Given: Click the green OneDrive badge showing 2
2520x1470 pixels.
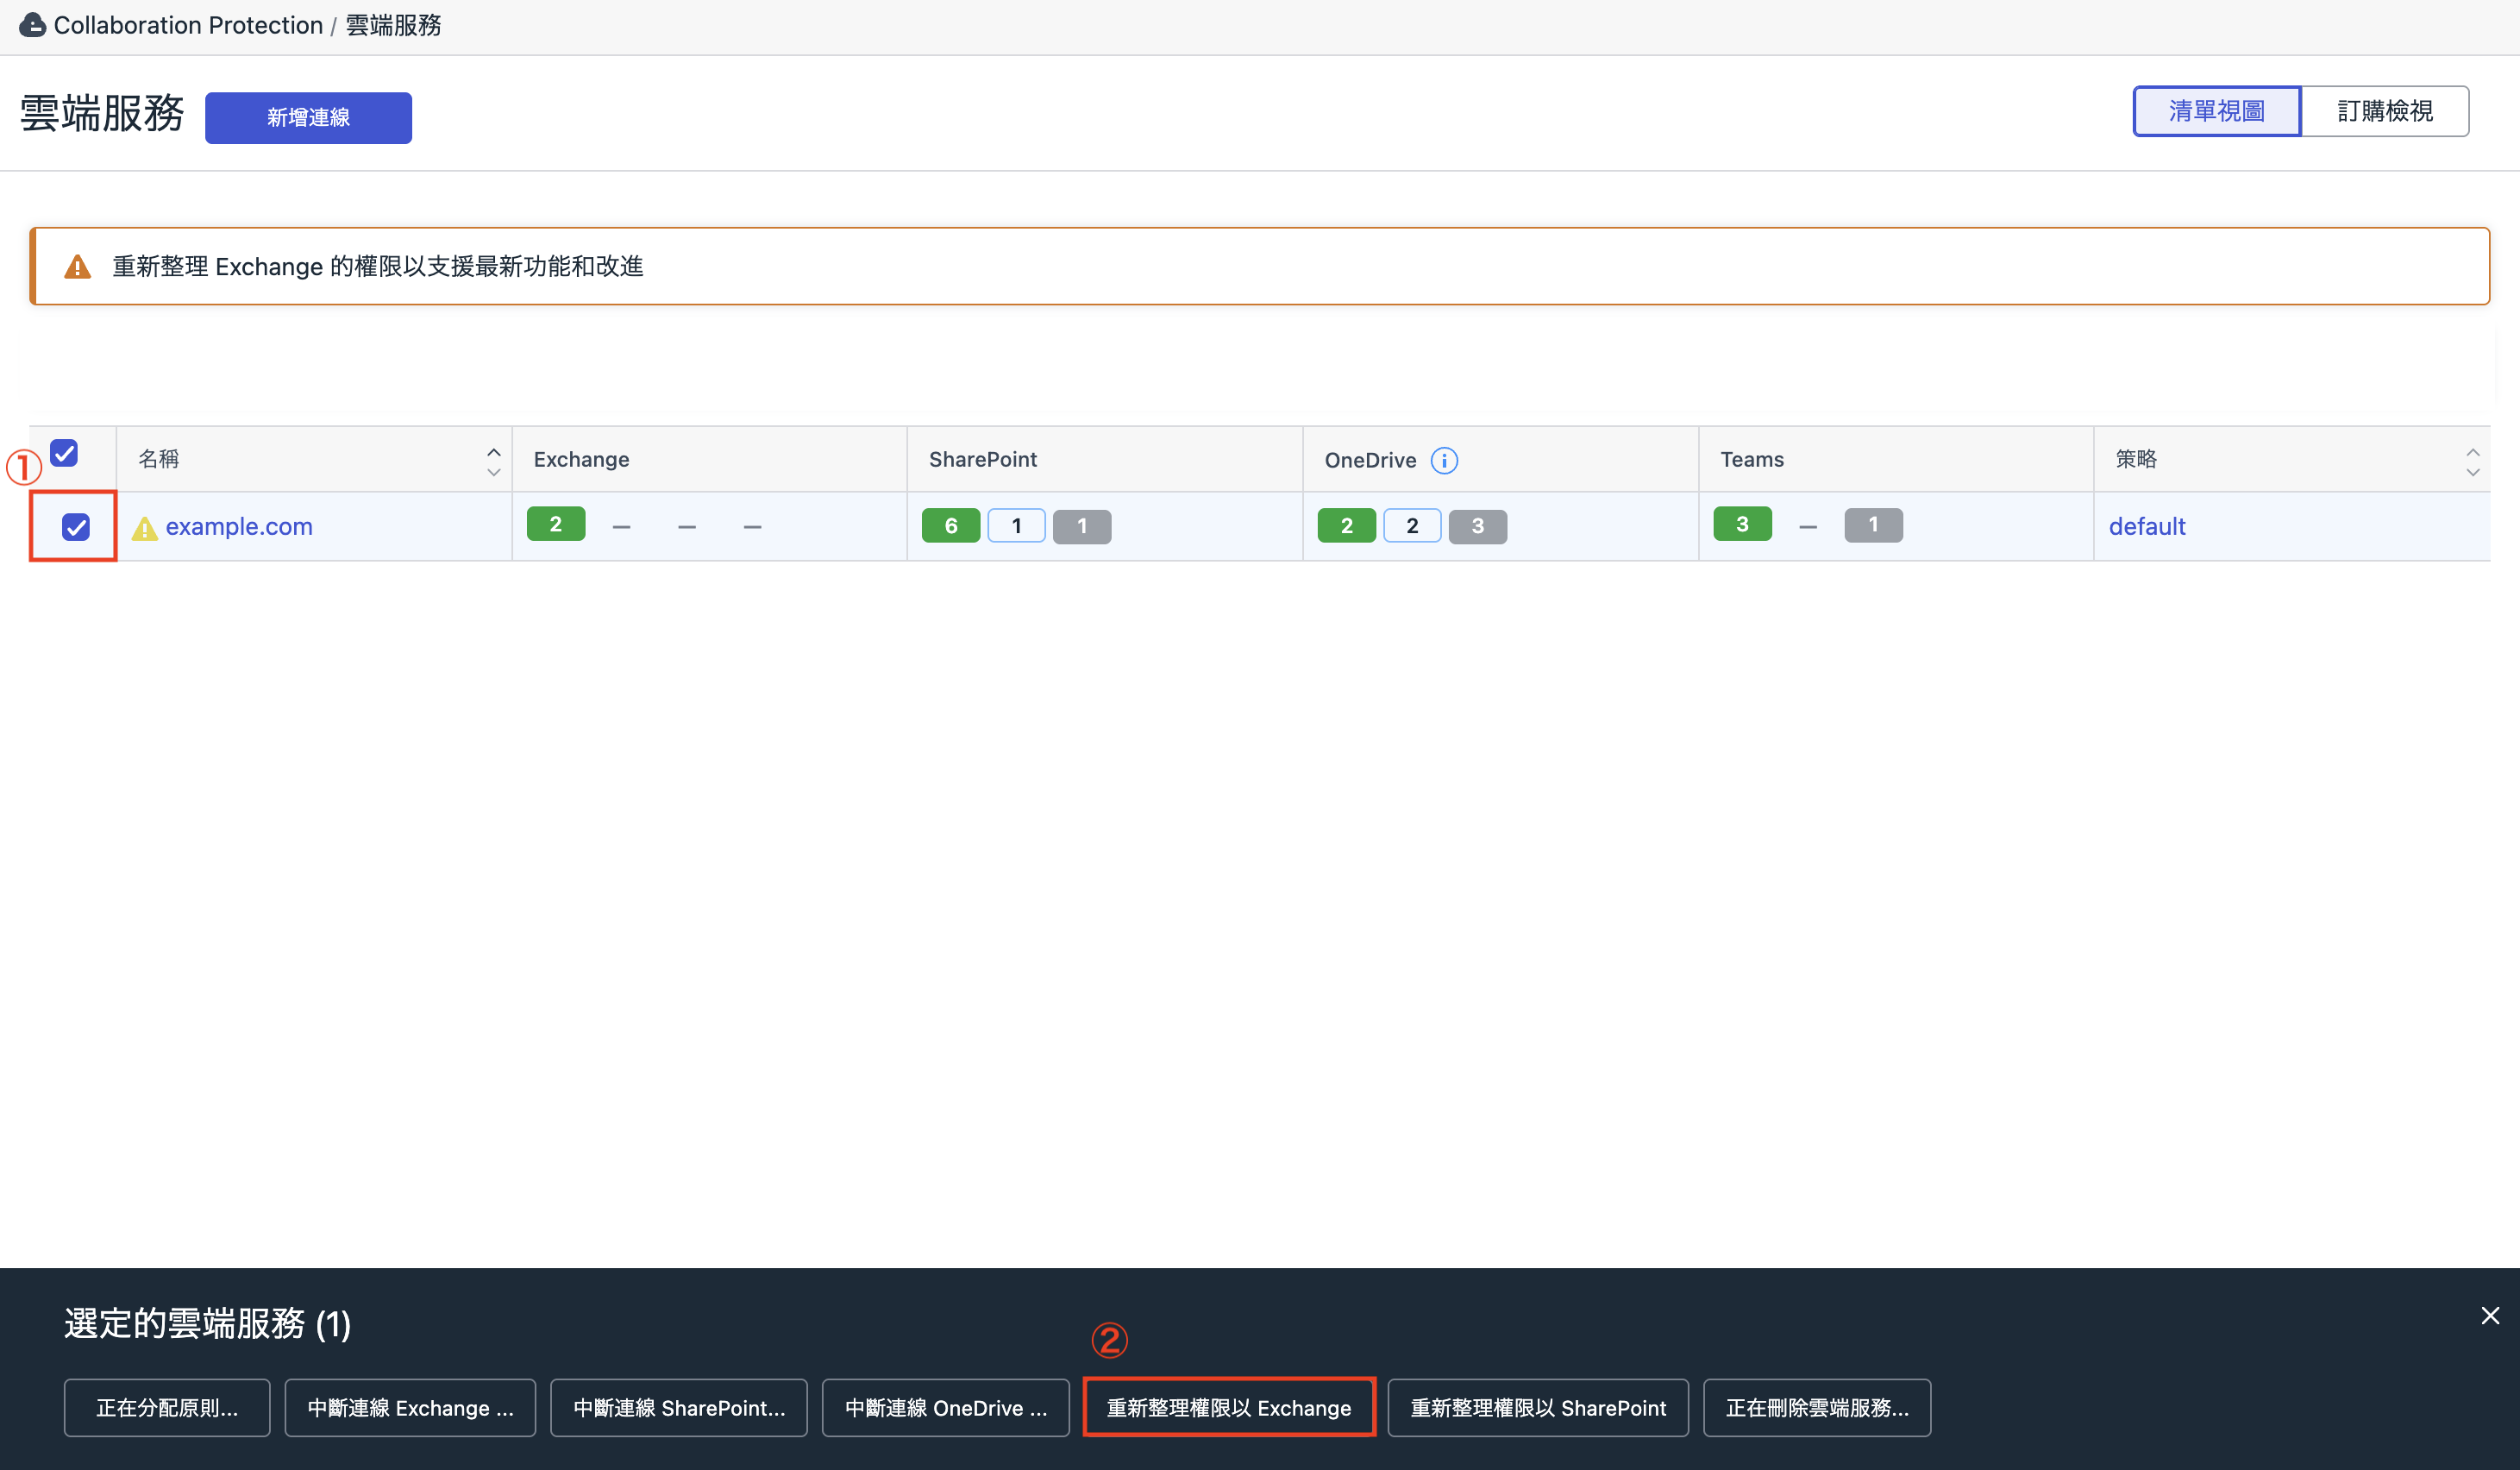Looking at the screenshot, I should (x=1347, y=526).
